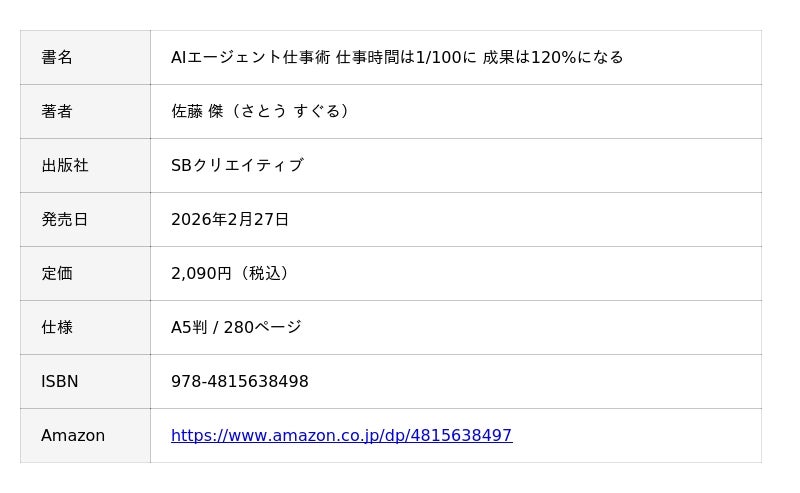
Task: Click the release date 2026年2月27日
Action: pos(230,220)
